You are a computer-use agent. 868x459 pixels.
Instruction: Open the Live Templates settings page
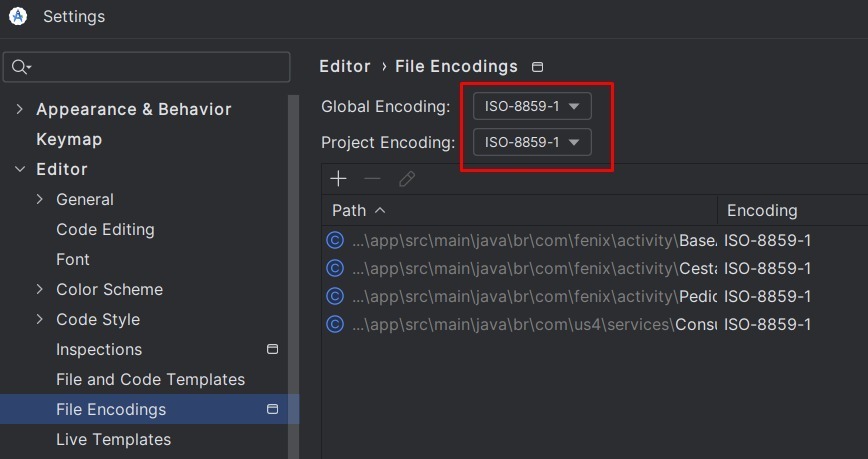coord(113,439)
